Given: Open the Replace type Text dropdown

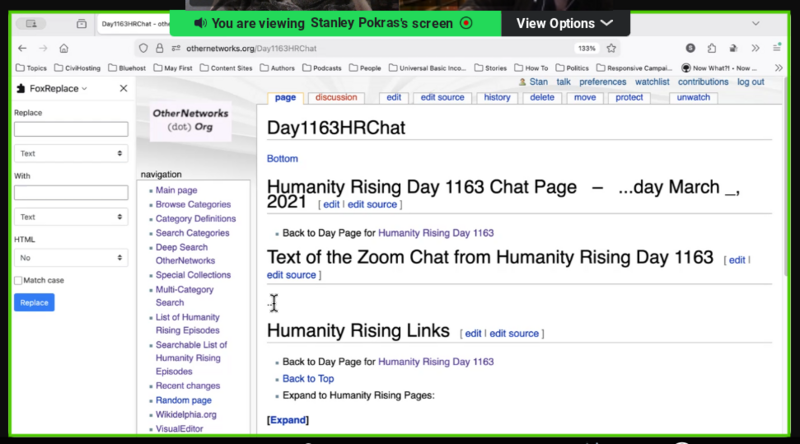Looking at the screenshot, I should pyautogui.click(x=71, y=153).
